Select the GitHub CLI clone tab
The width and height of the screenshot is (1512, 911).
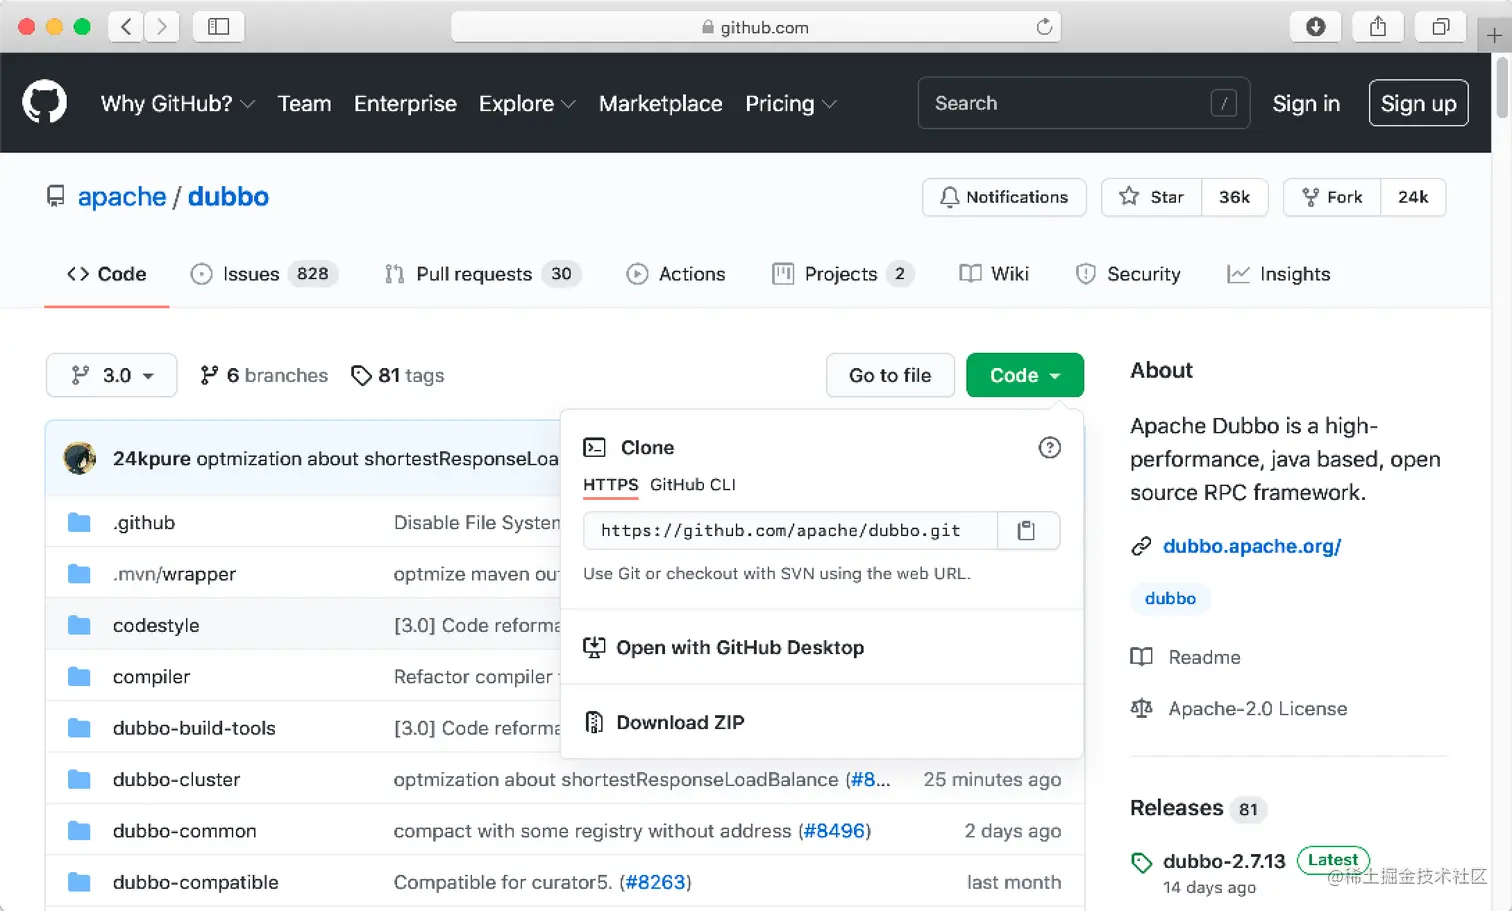(x=693, y=484)
